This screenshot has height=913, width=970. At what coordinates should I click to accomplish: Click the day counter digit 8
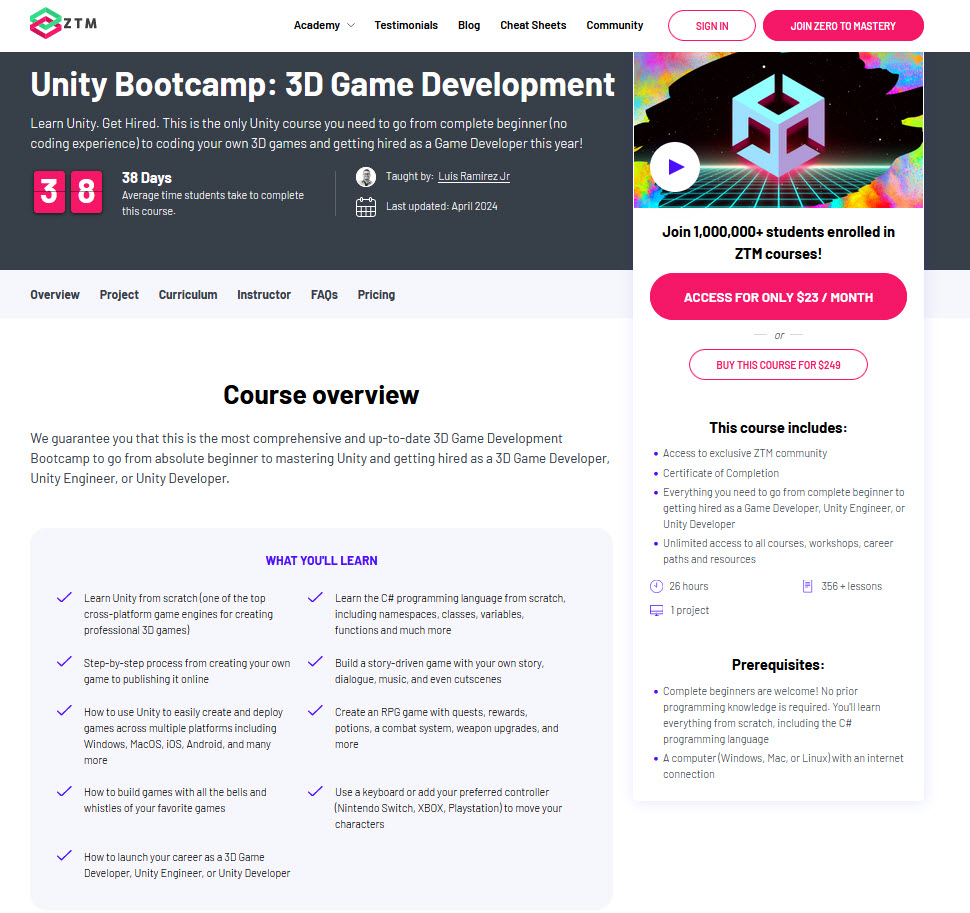click(87, 192)
